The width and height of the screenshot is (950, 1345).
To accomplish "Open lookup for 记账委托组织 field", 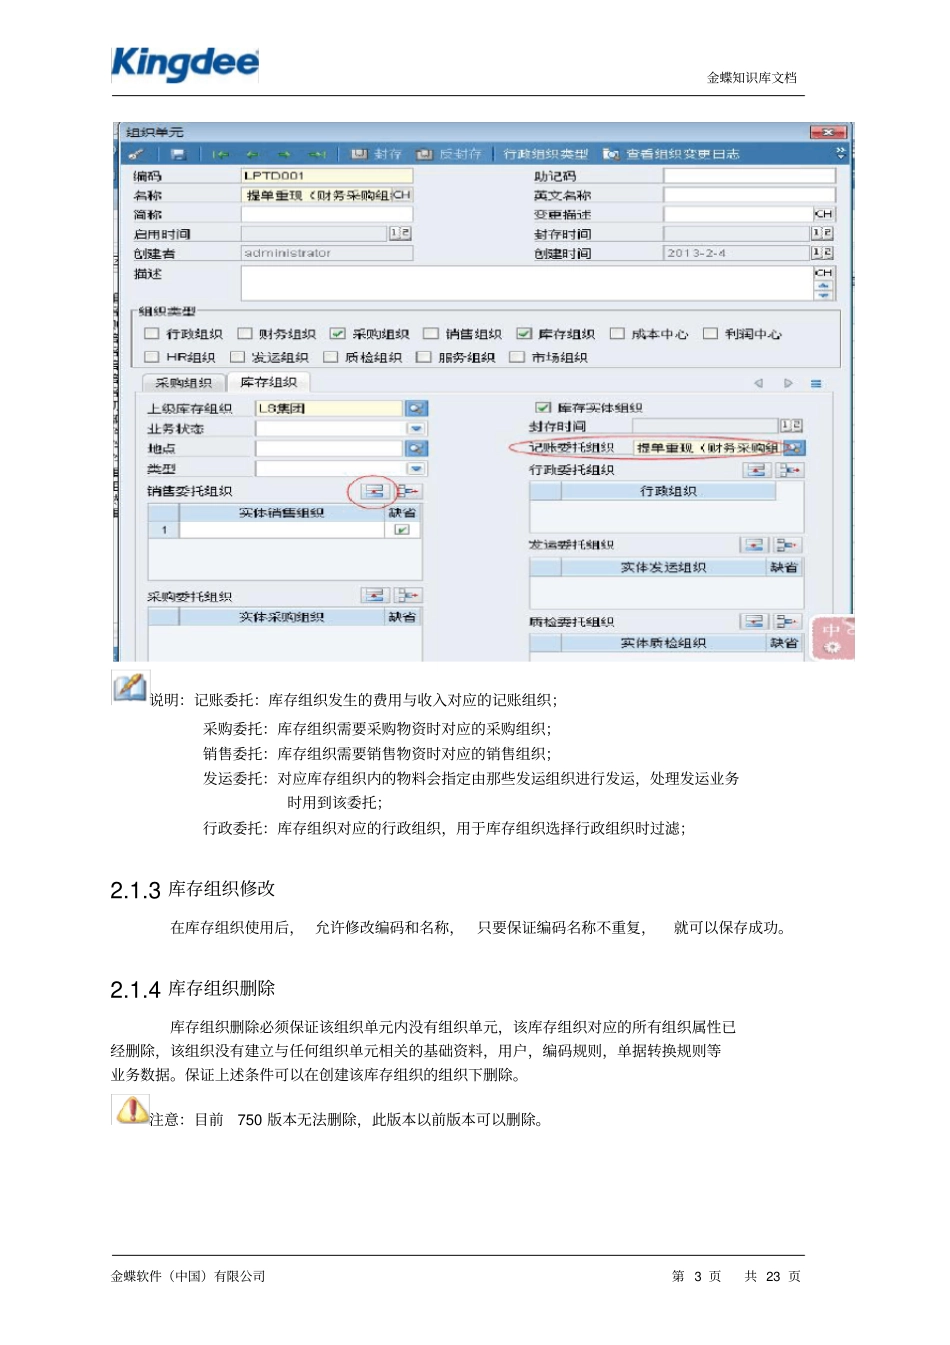I will tap(793, 447).
